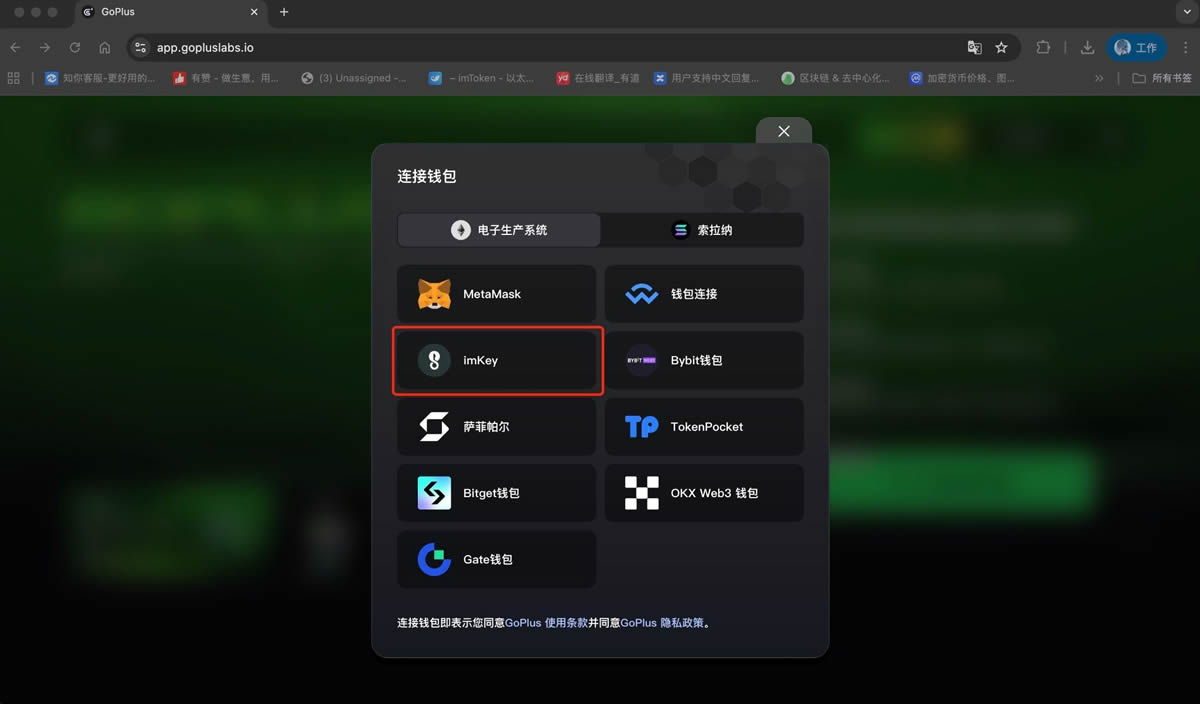The height and width of the screenshot is (704, 1200).
Task: Expand the tab search dropdown arrow
Action: (1185, 12)
